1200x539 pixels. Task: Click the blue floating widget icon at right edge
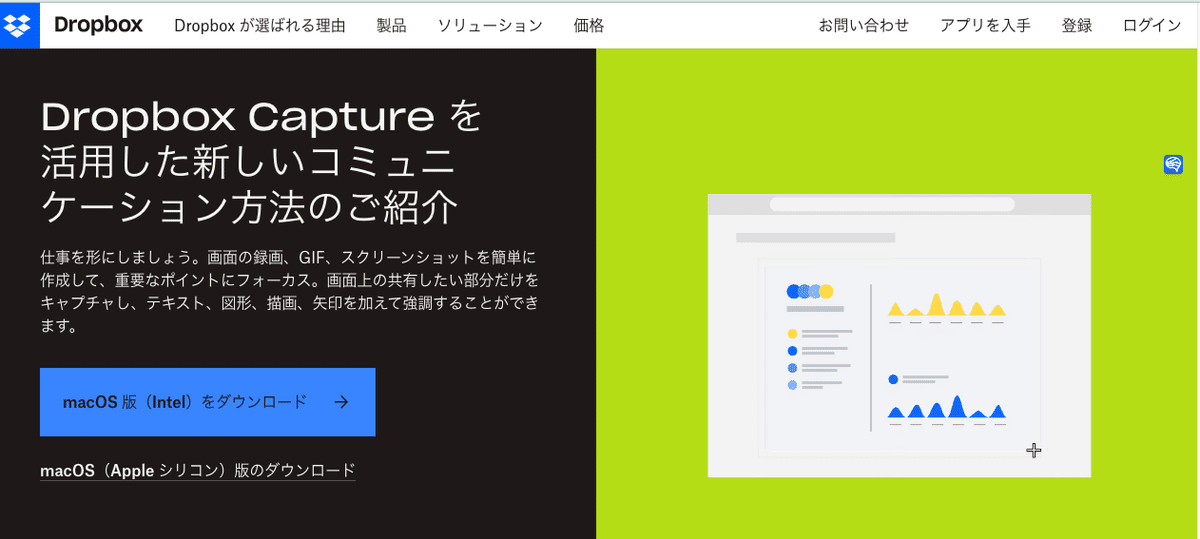pyautogui.click(x=1174, y=165)
